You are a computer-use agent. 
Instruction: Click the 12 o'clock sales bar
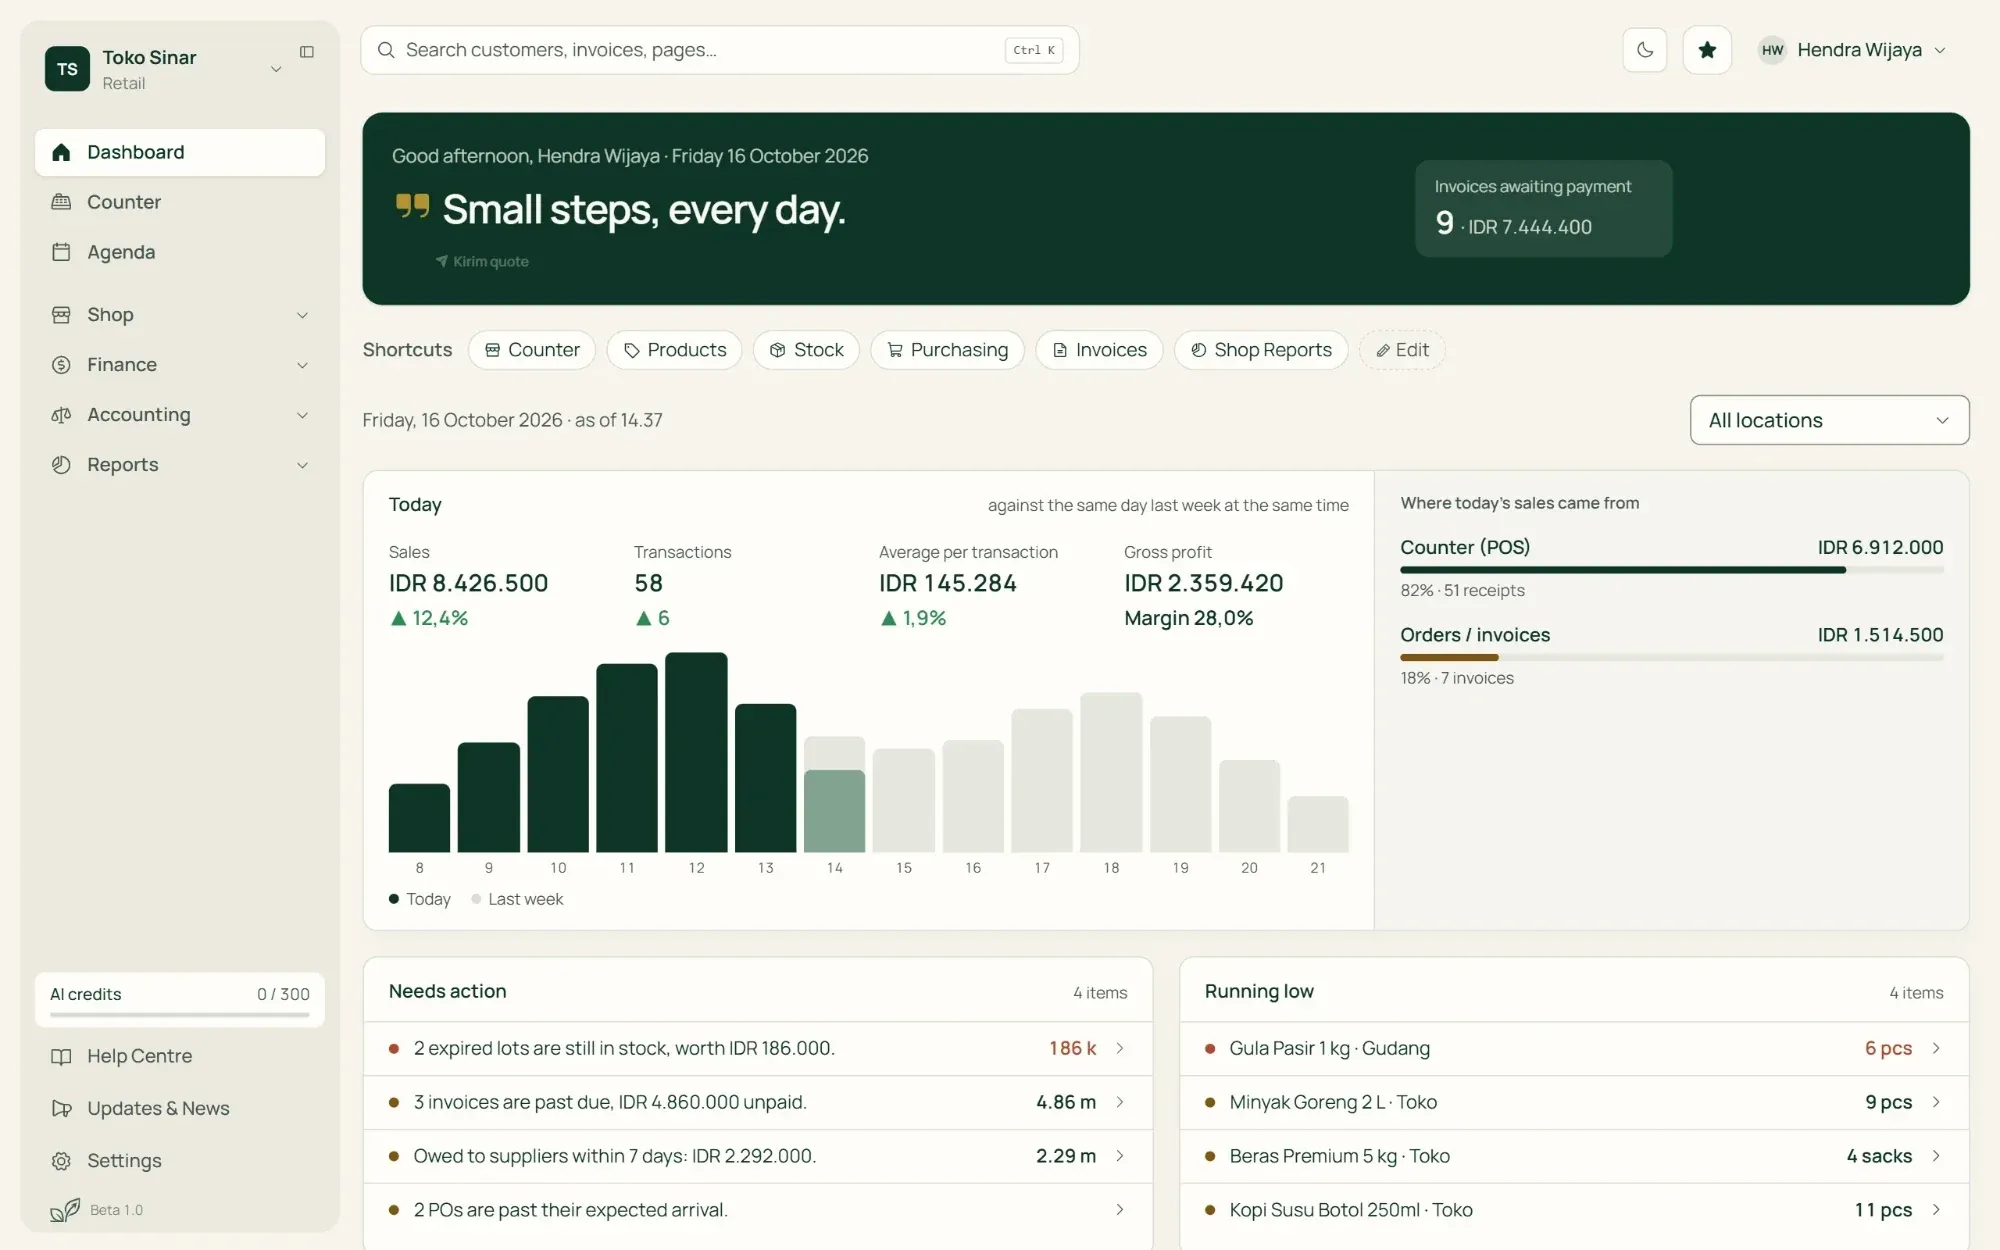pos(696,752)
